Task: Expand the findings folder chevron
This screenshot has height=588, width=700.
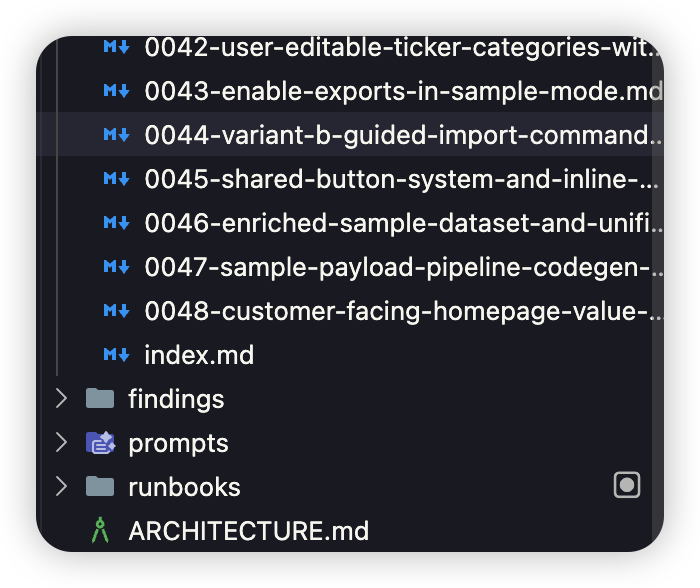Action: coord(61,399)
